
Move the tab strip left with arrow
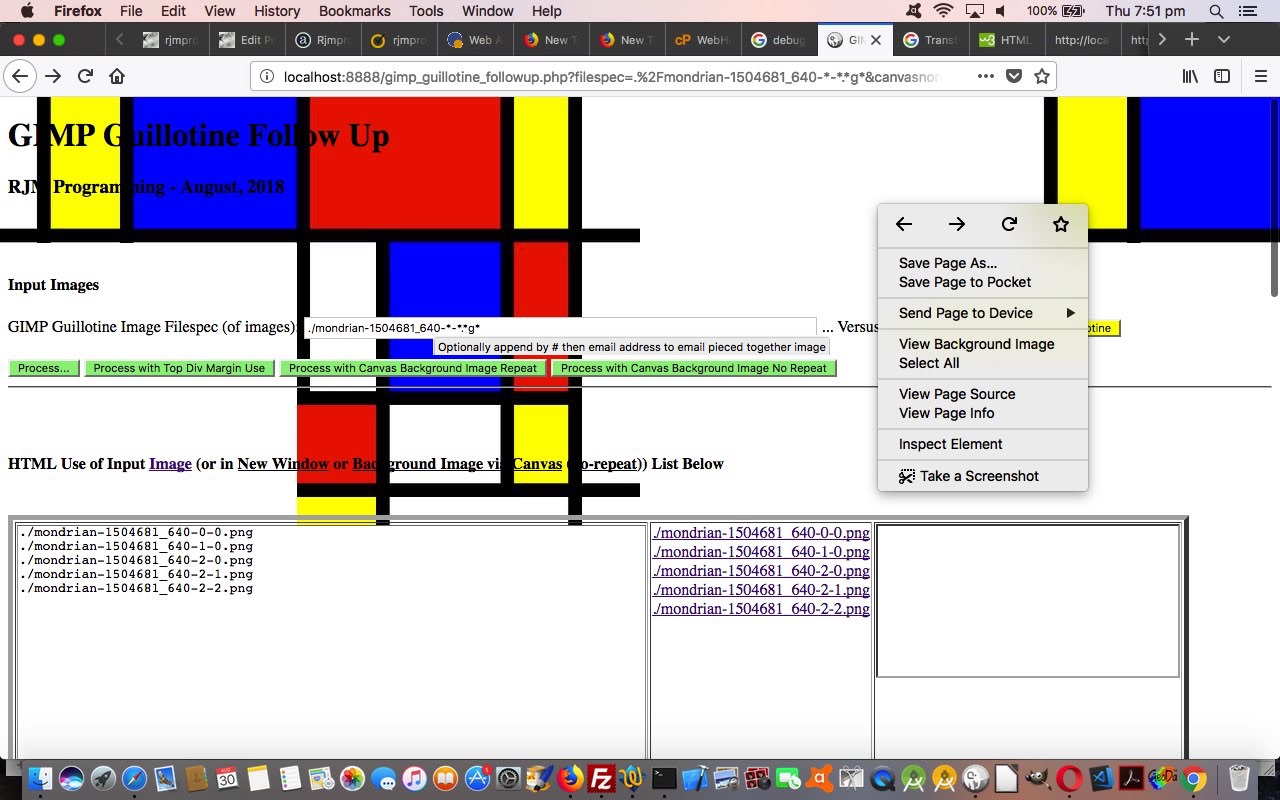click(x=120, y=40)
